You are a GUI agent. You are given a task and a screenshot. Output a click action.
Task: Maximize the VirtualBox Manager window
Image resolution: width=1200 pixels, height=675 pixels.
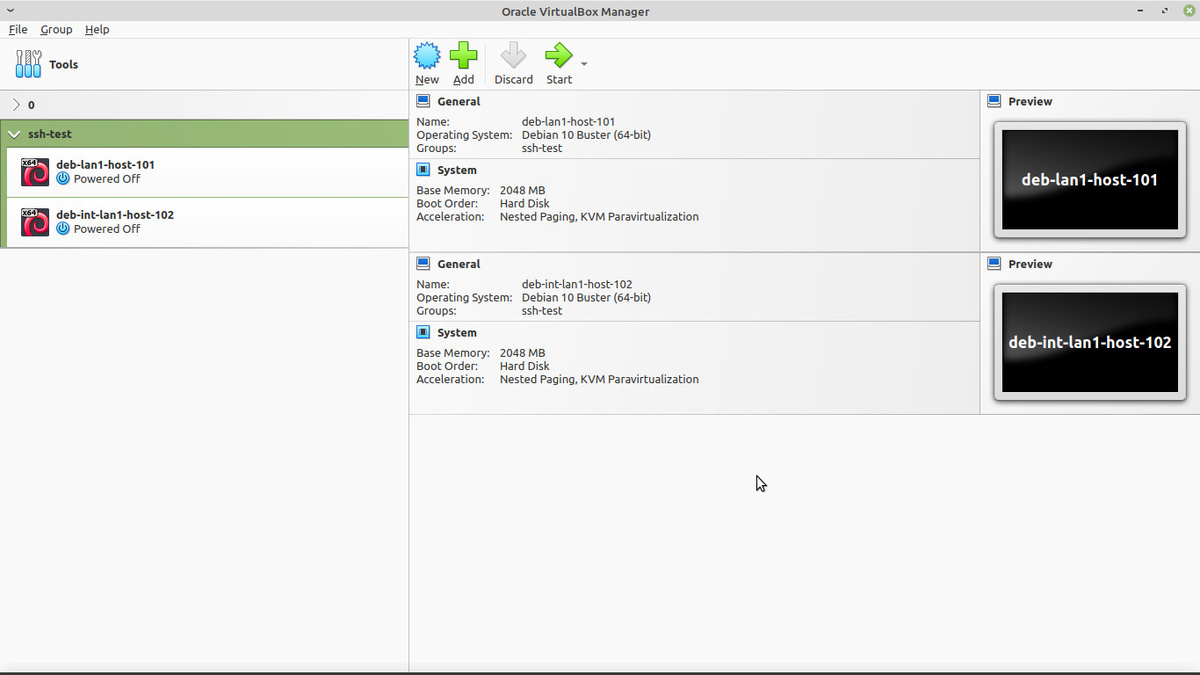click(1164, 11)
